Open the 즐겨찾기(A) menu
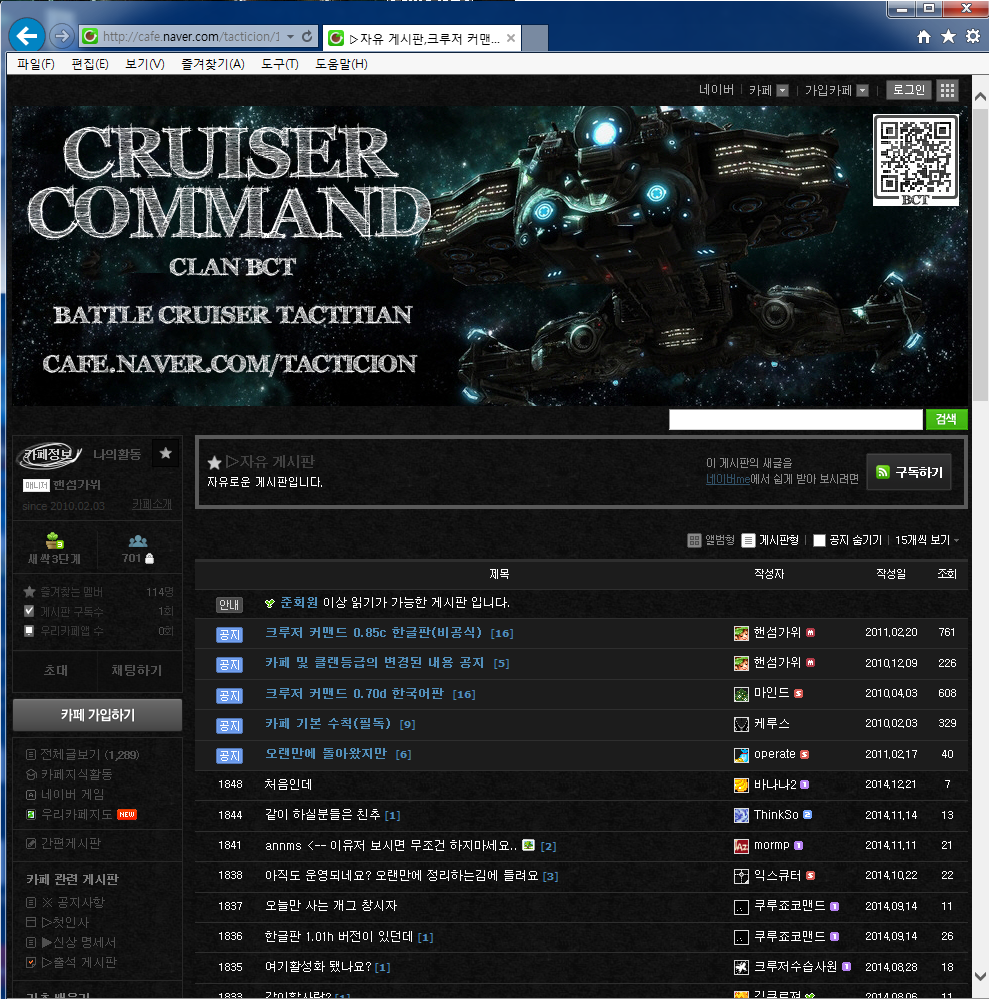This screenshot has height=999, width=989. pos(213,64)
